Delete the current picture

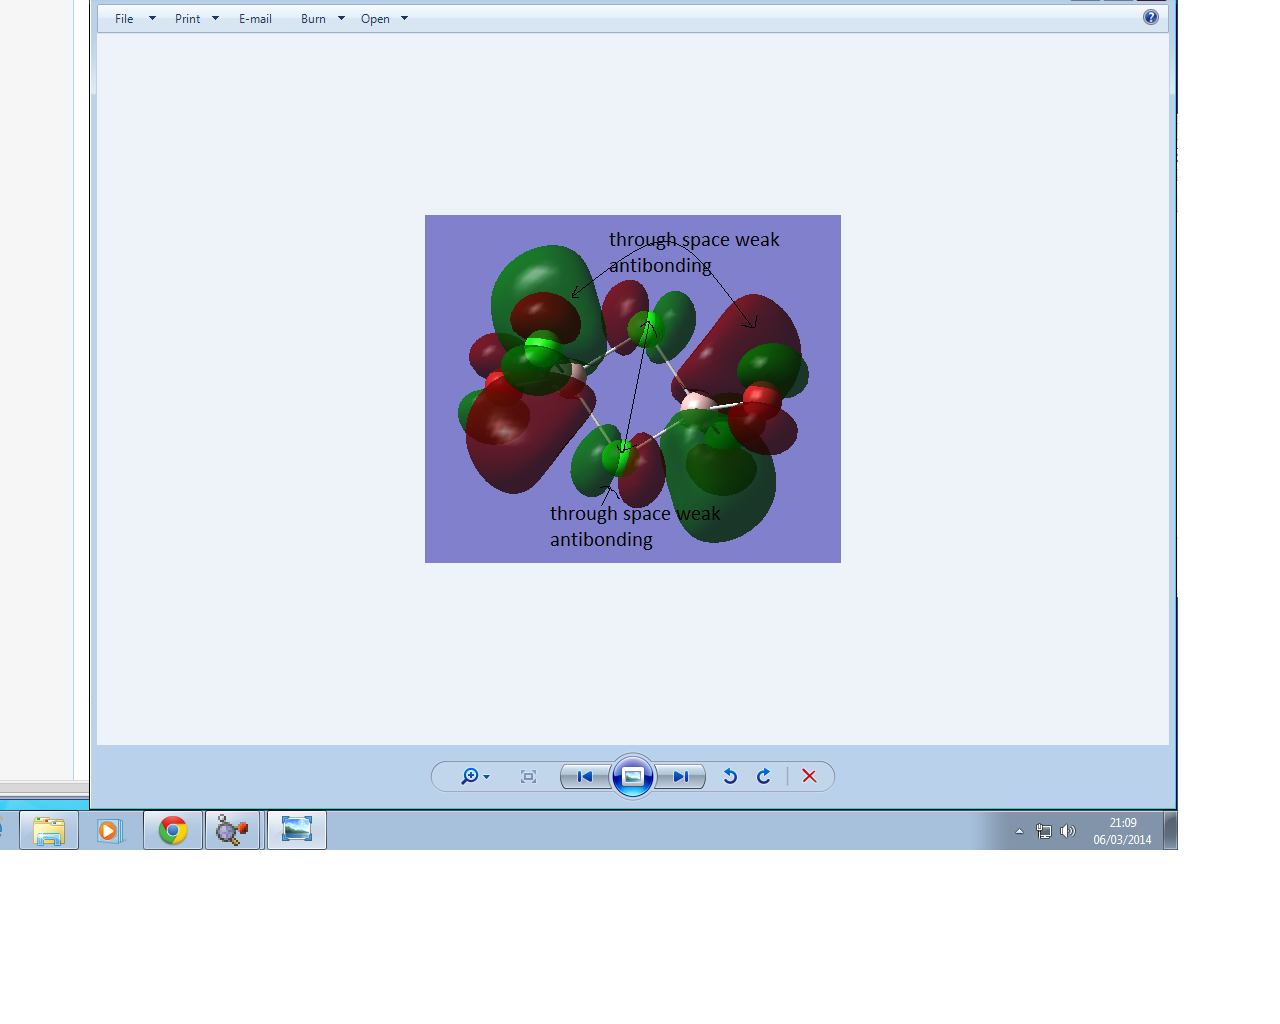(x=809, y=776)
